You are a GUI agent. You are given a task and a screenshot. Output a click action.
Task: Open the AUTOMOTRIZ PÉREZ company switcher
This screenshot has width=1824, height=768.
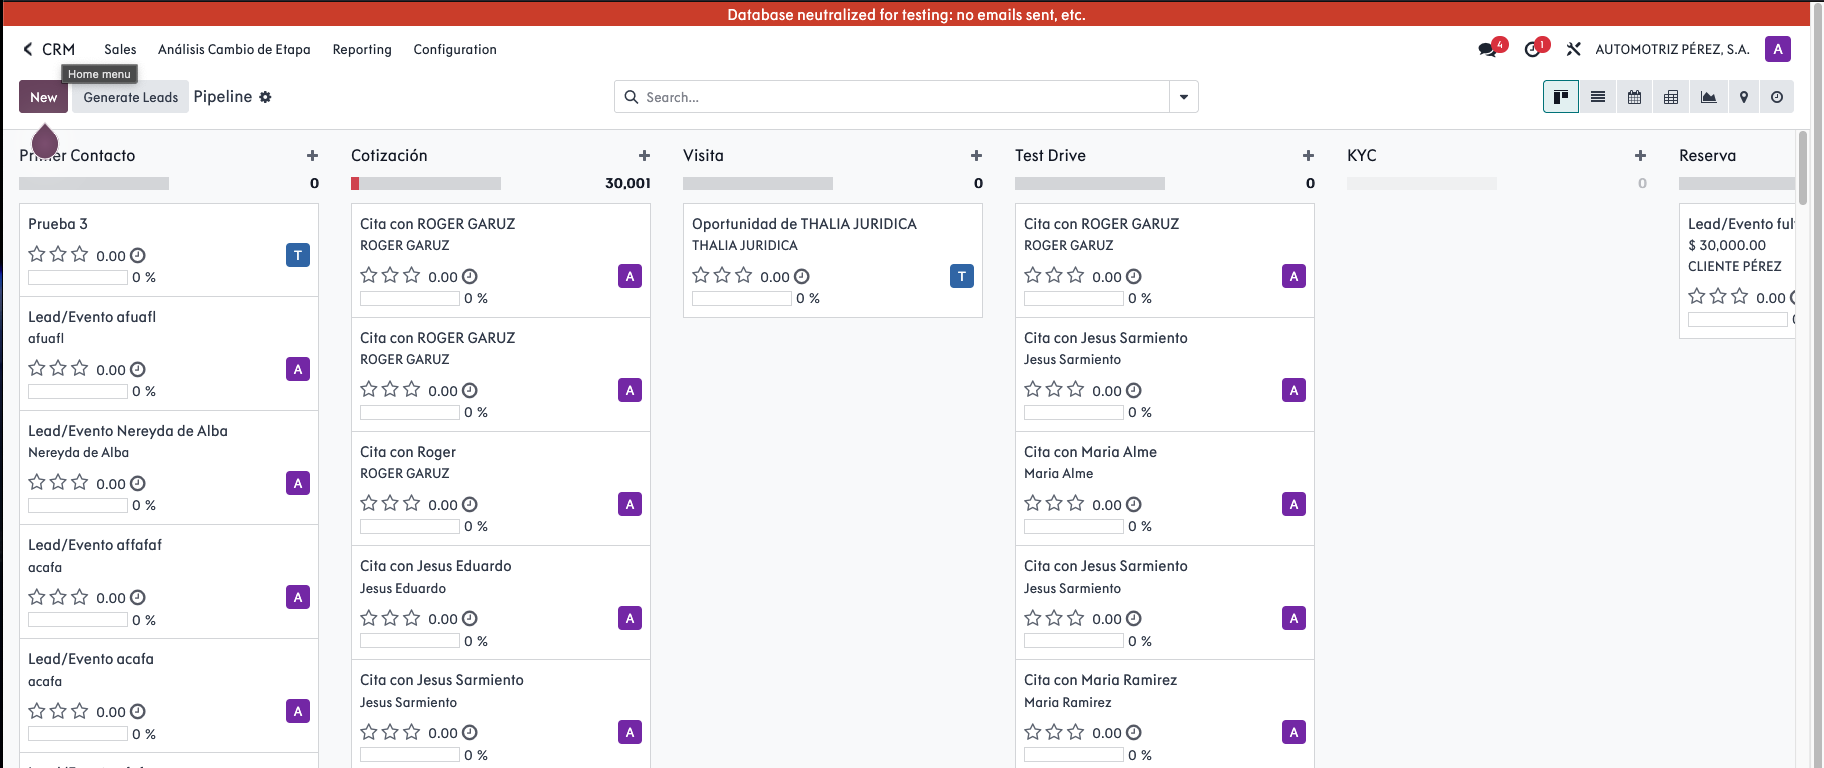[x=1672, y=49]
